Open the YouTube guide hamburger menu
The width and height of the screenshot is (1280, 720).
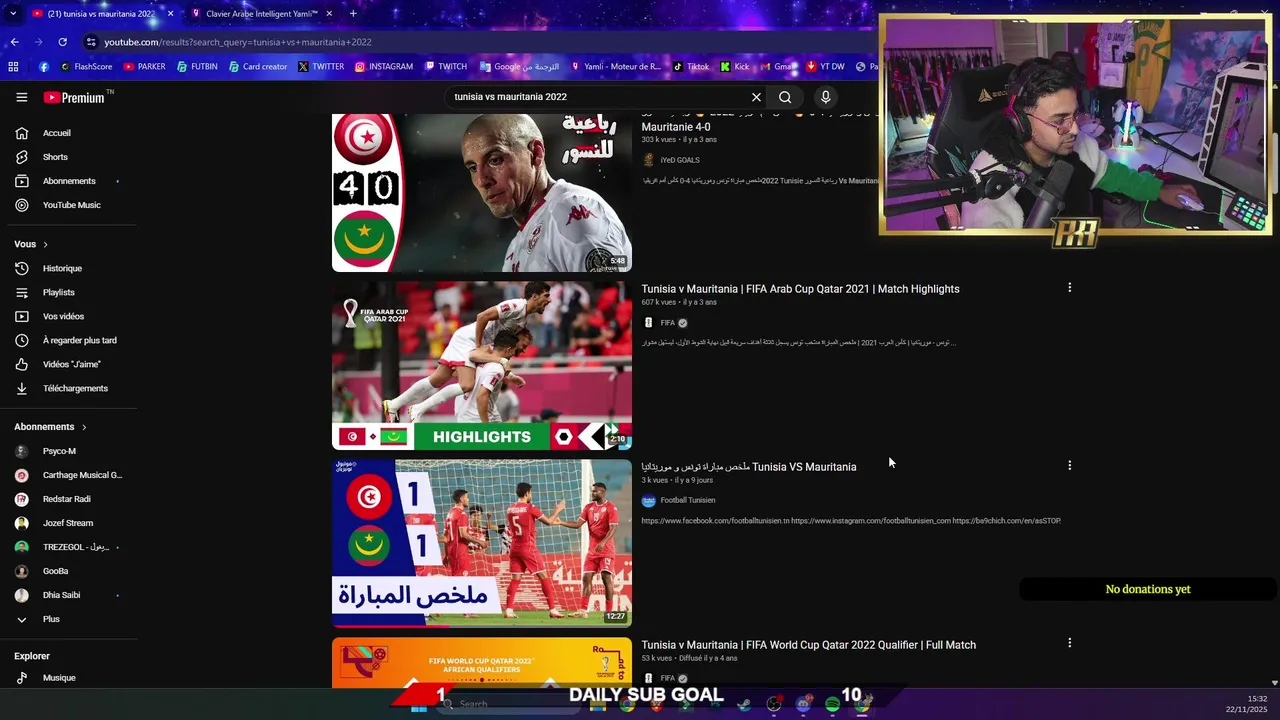21,97
